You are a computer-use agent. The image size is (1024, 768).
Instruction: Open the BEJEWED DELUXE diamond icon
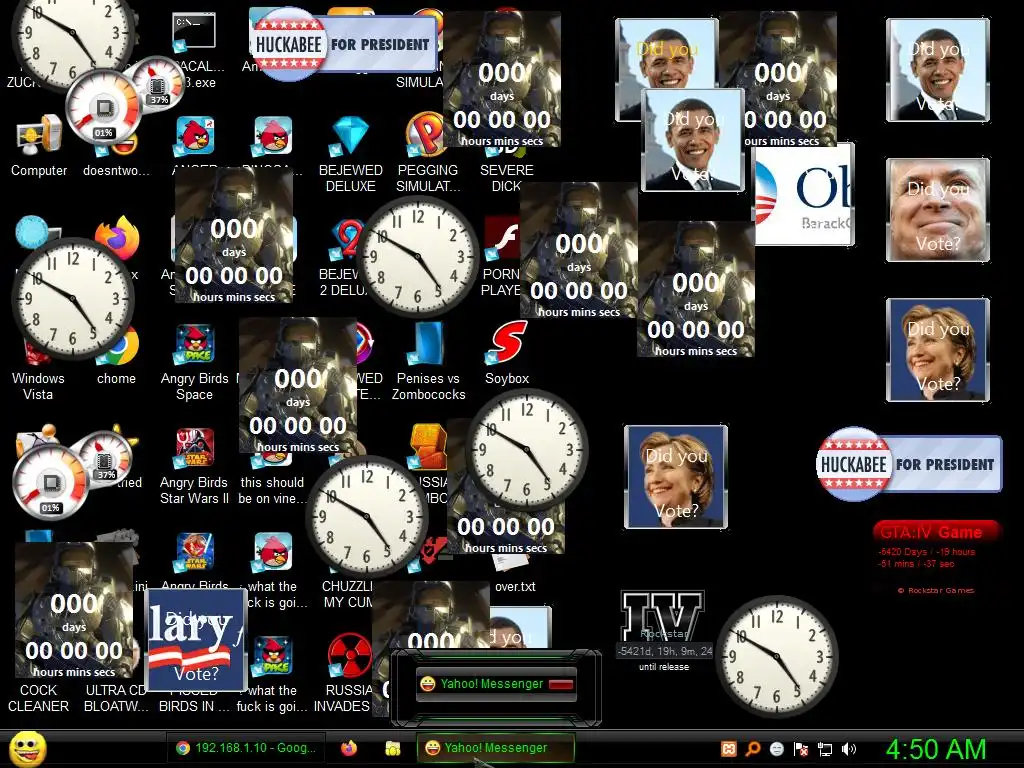click(350, 136)
